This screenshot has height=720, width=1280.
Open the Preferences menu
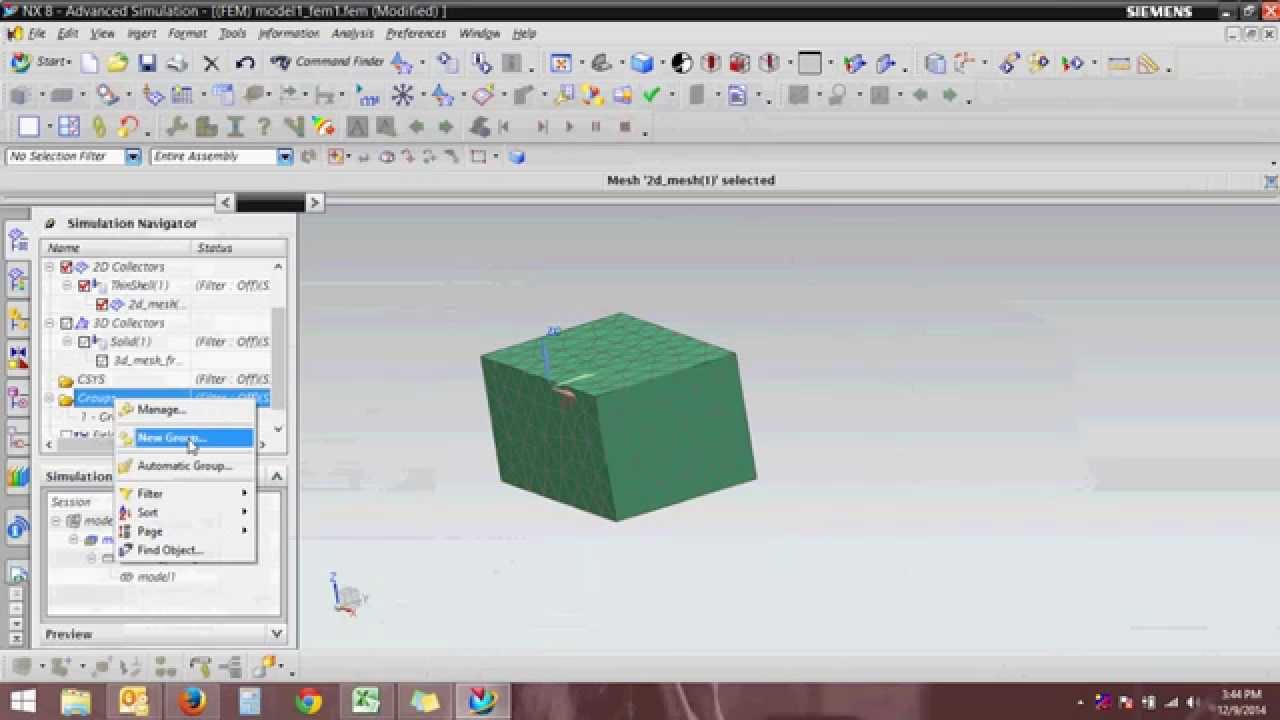pyautogui.click(x=416, y=33)
